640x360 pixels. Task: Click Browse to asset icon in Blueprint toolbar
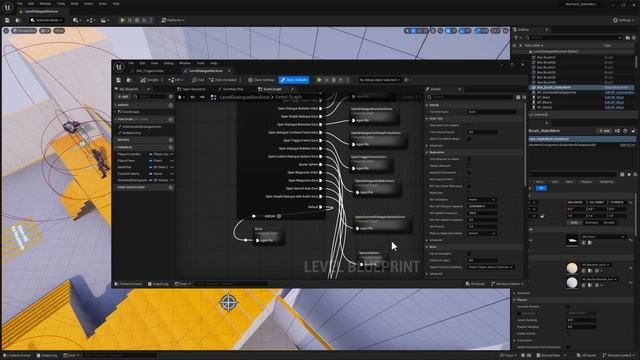[129, 80]
